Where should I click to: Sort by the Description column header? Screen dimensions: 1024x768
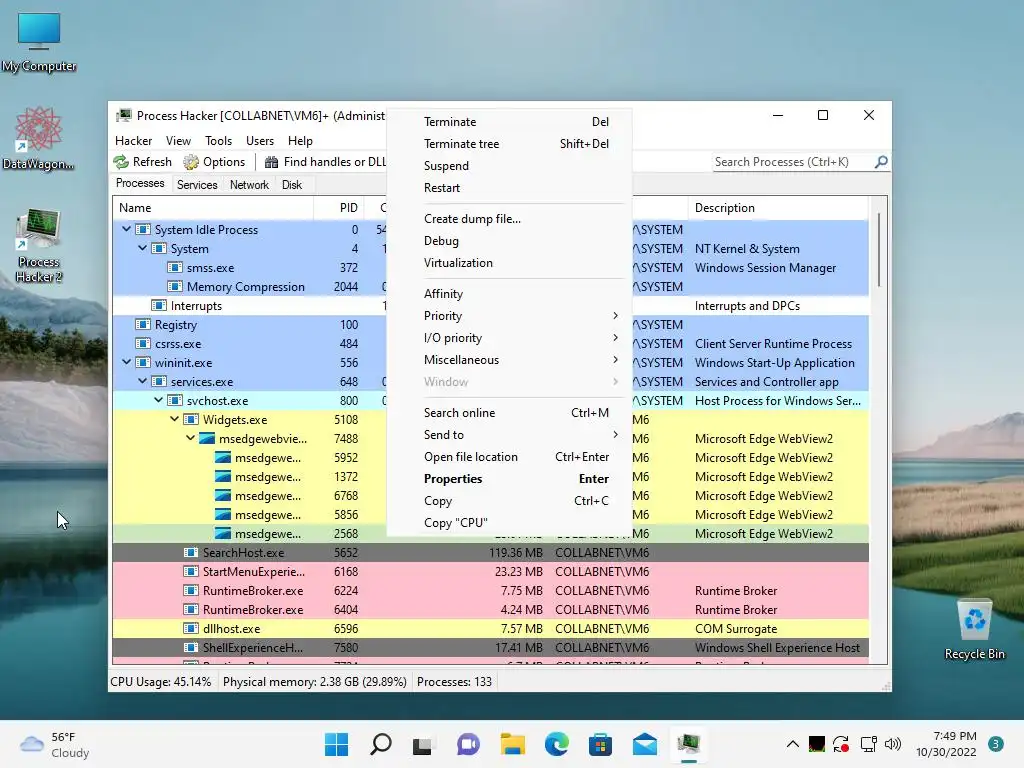778,208
